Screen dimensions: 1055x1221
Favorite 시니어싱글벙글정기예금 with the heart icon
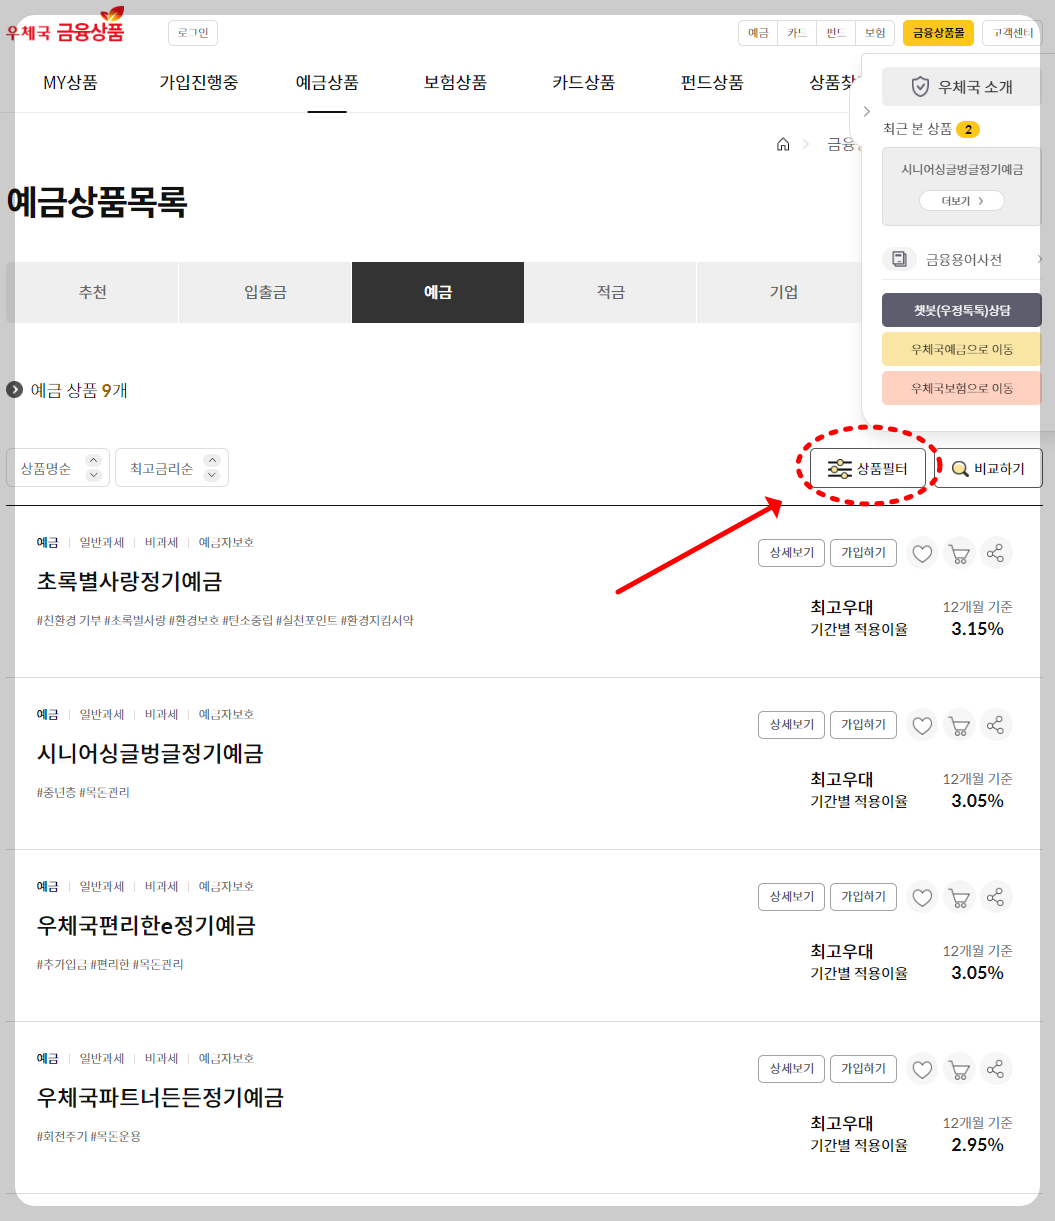coord(922,725)
